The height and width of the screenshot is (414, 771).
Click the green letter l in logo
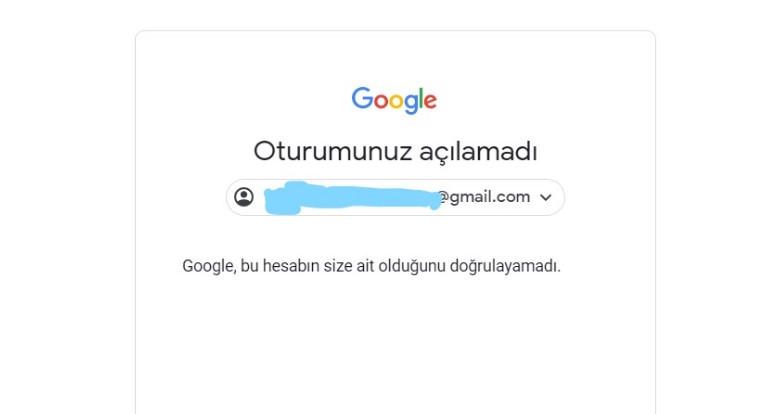420,98
